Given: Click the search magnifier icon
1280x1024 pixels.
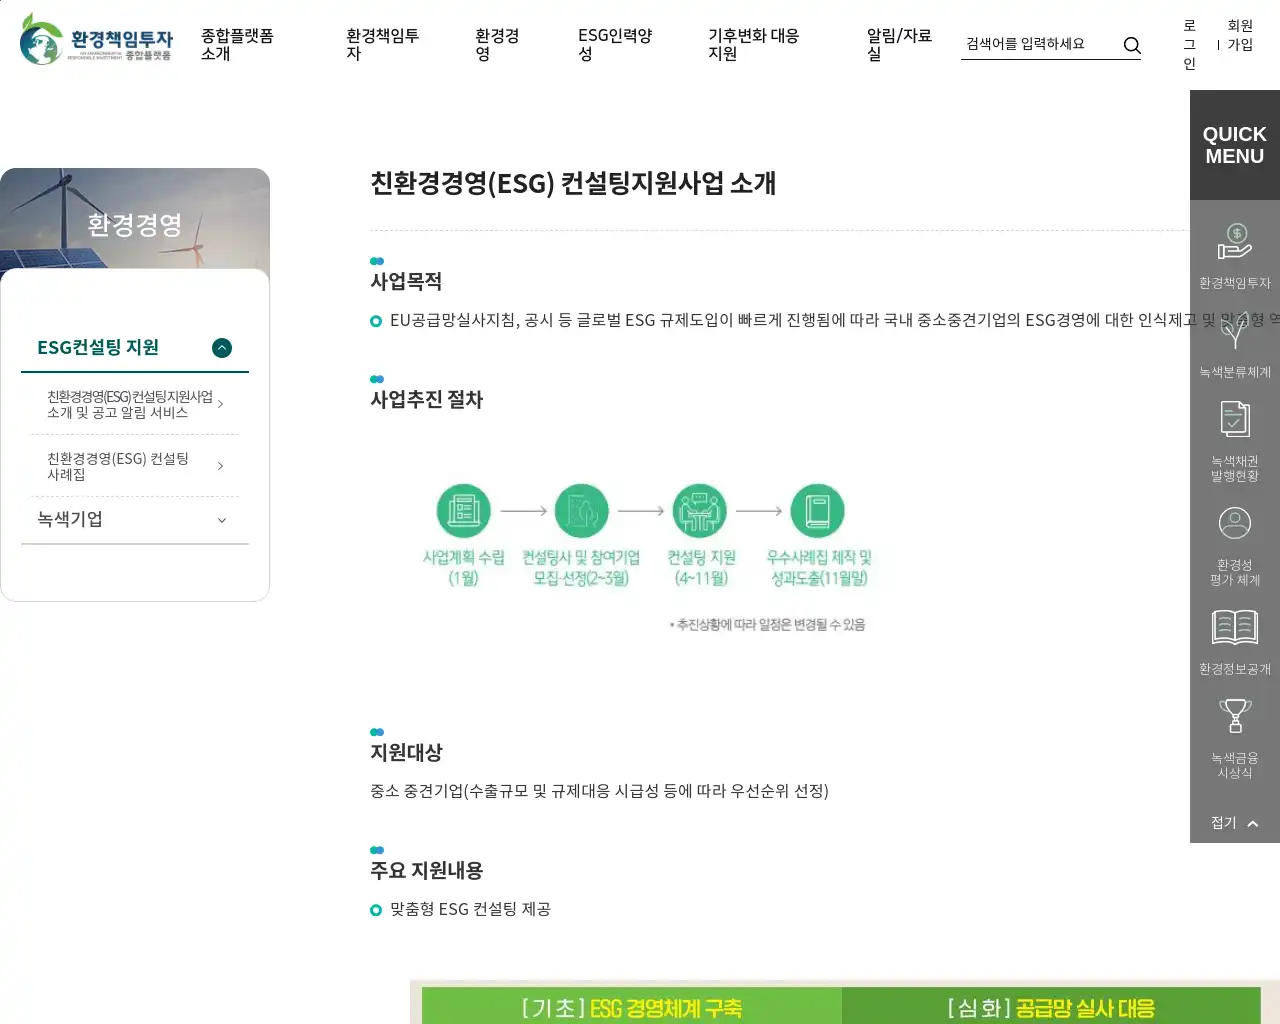Looking at the screenshot, I should coord(1132,45).
